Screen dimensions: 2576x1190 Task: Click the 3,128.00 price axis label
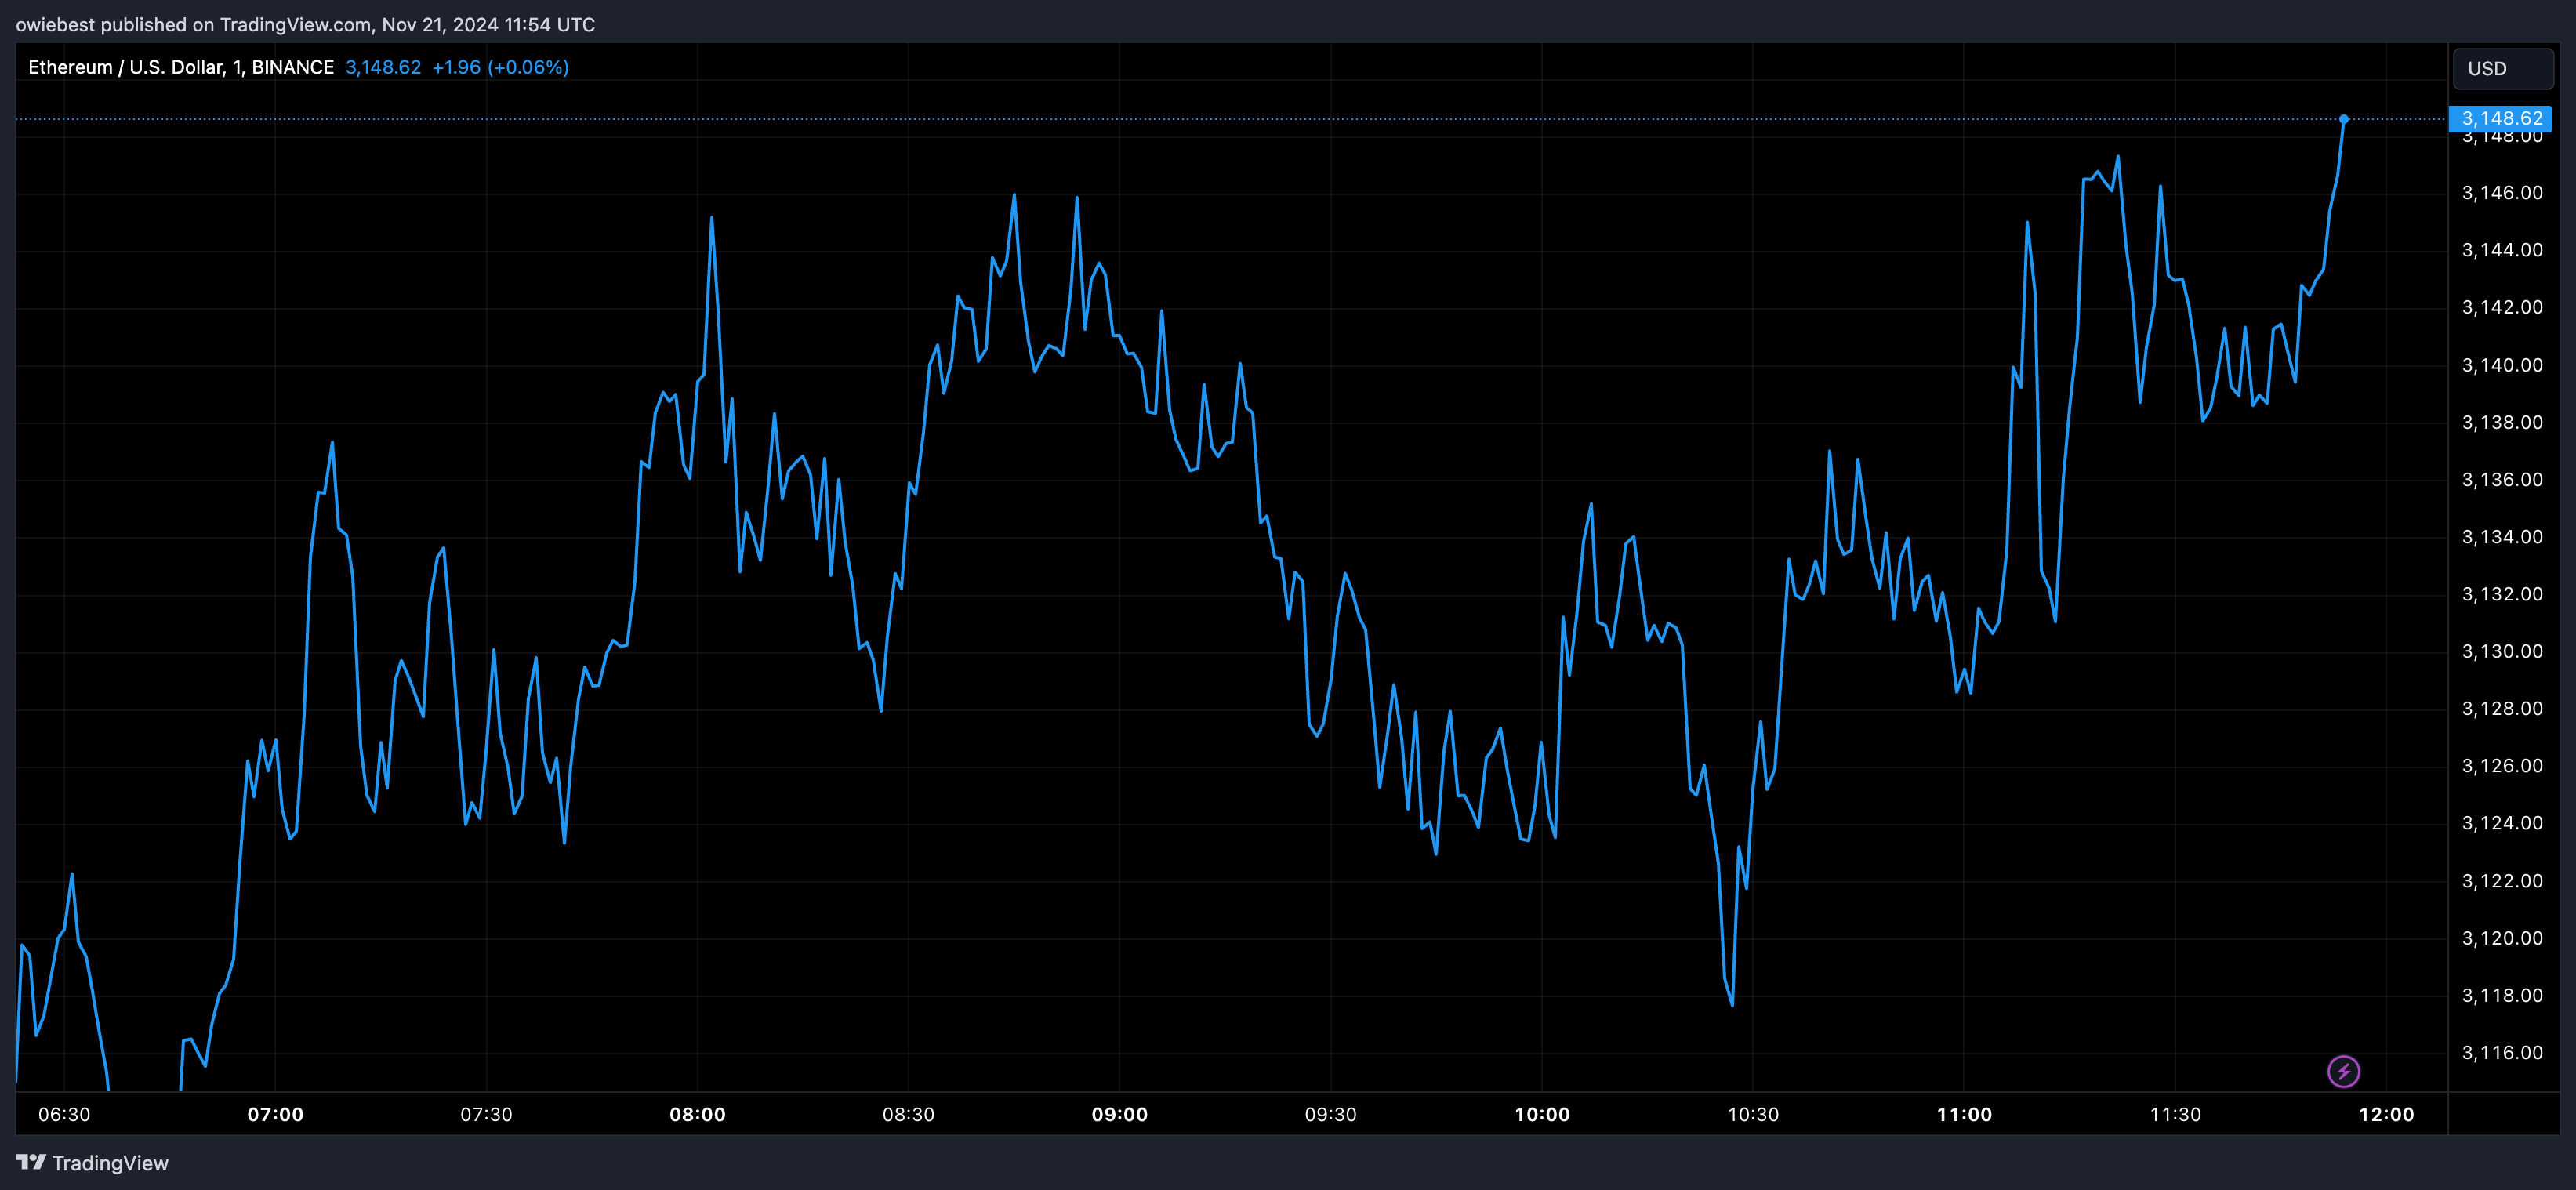(2502, 709)
